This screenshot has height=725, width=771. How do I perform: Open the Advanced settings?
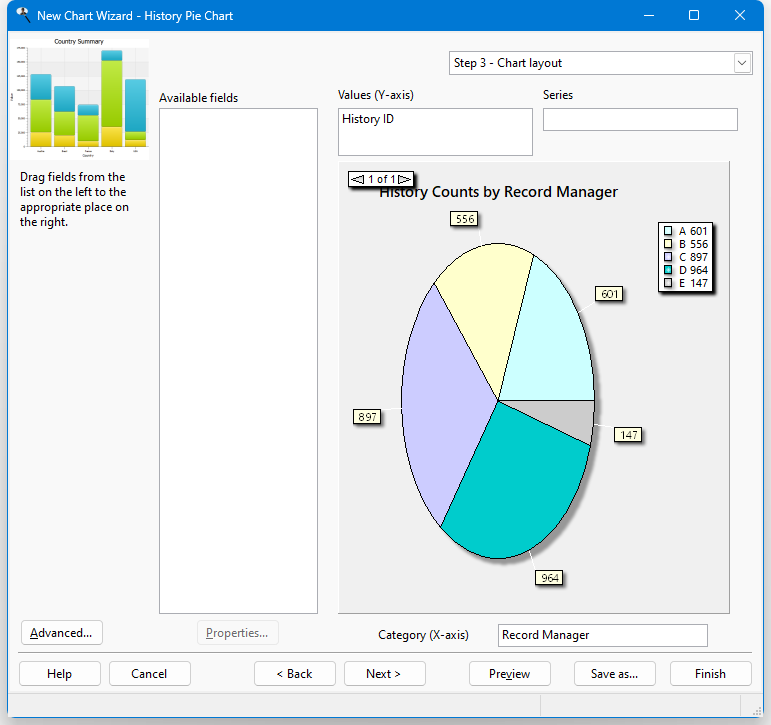pos(61,633)
